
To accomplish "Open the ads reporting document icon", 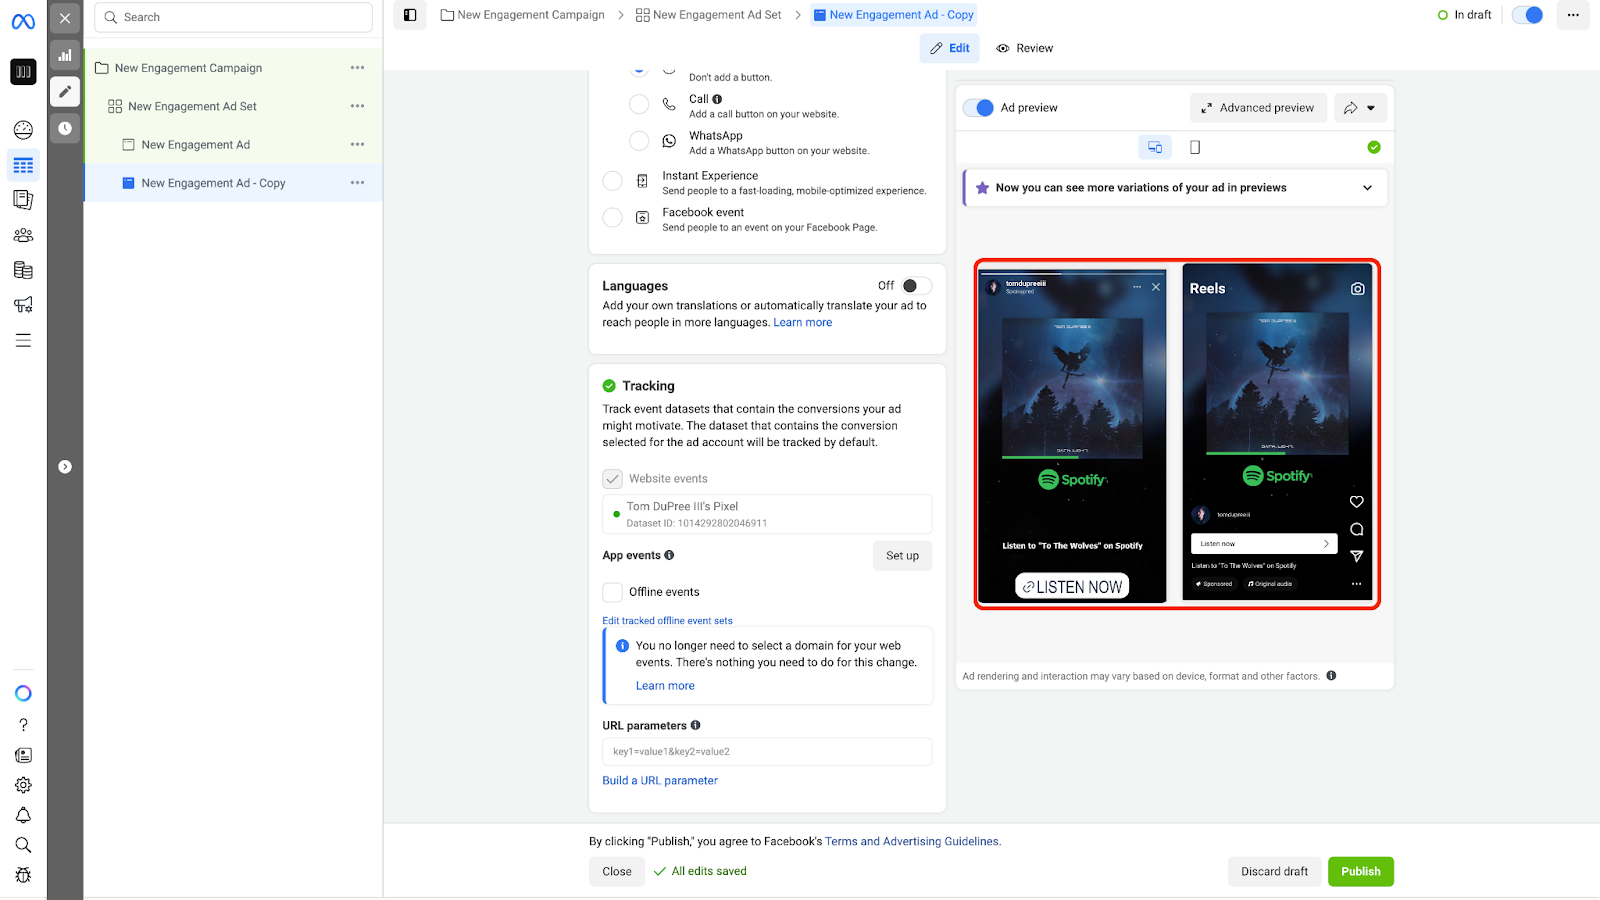I will coord(23,200).
